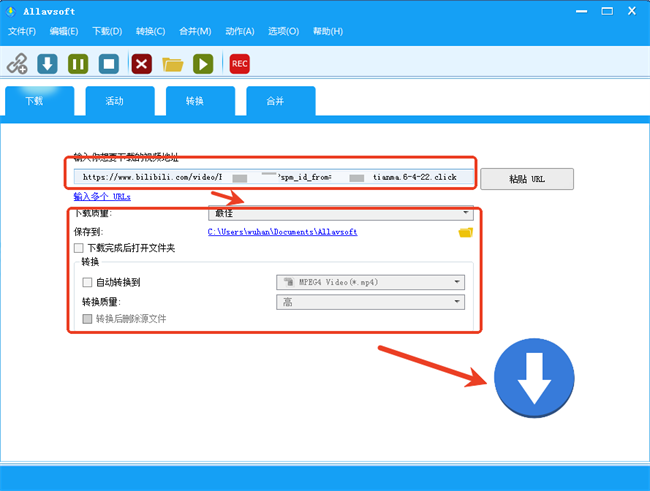
Task: Click the paste URL link icon in toolbar
Action: (x=17, y=64)
